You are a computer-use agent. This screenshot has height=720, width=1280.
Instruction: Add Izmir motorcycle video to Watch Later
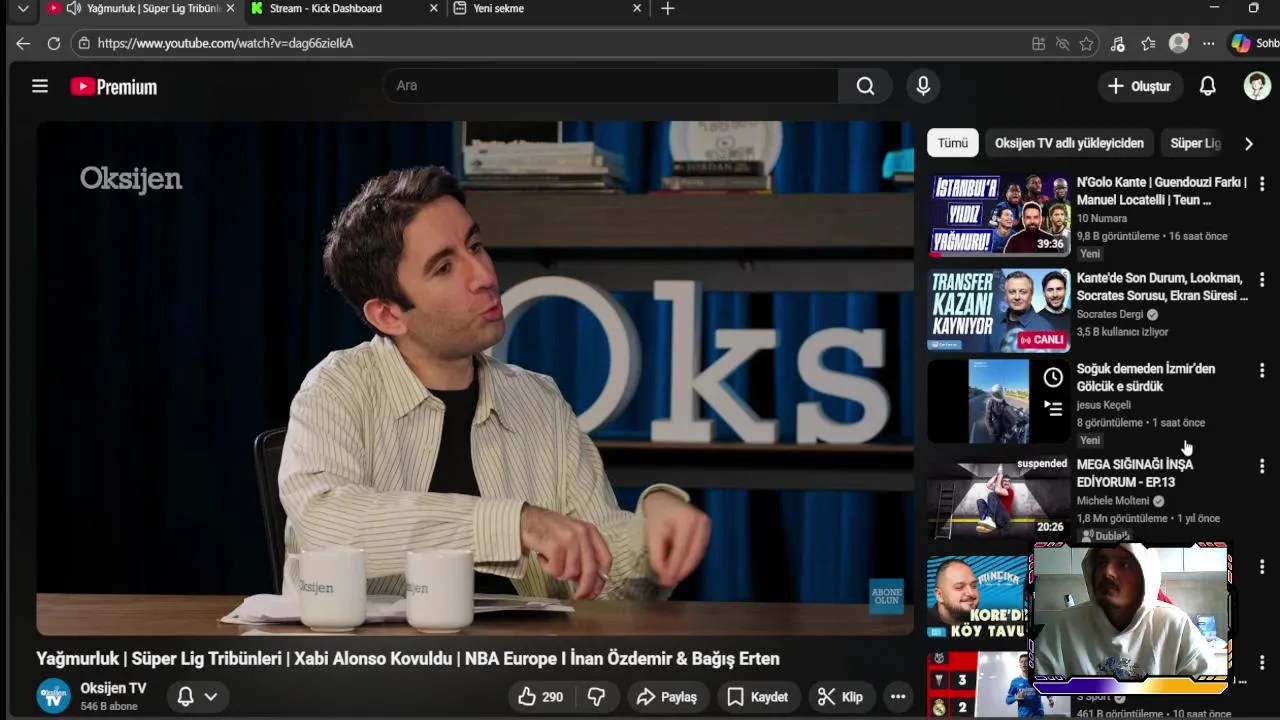click(x=1053, y=378)
